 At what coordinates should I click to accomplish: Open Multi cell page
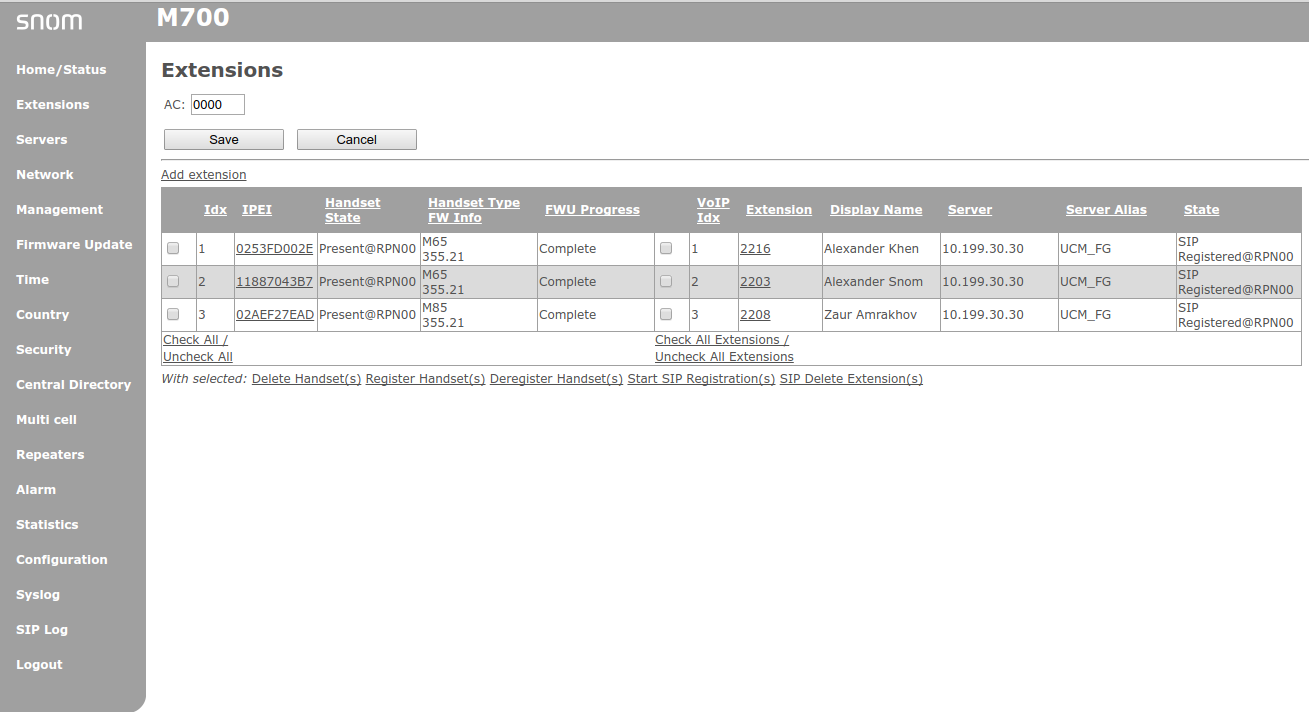[x=46, y=420]
